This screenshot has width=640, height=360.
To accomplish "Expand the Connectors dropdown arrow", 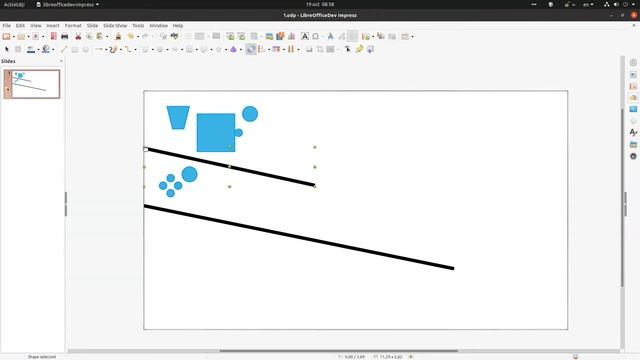I will coord(135,50).
